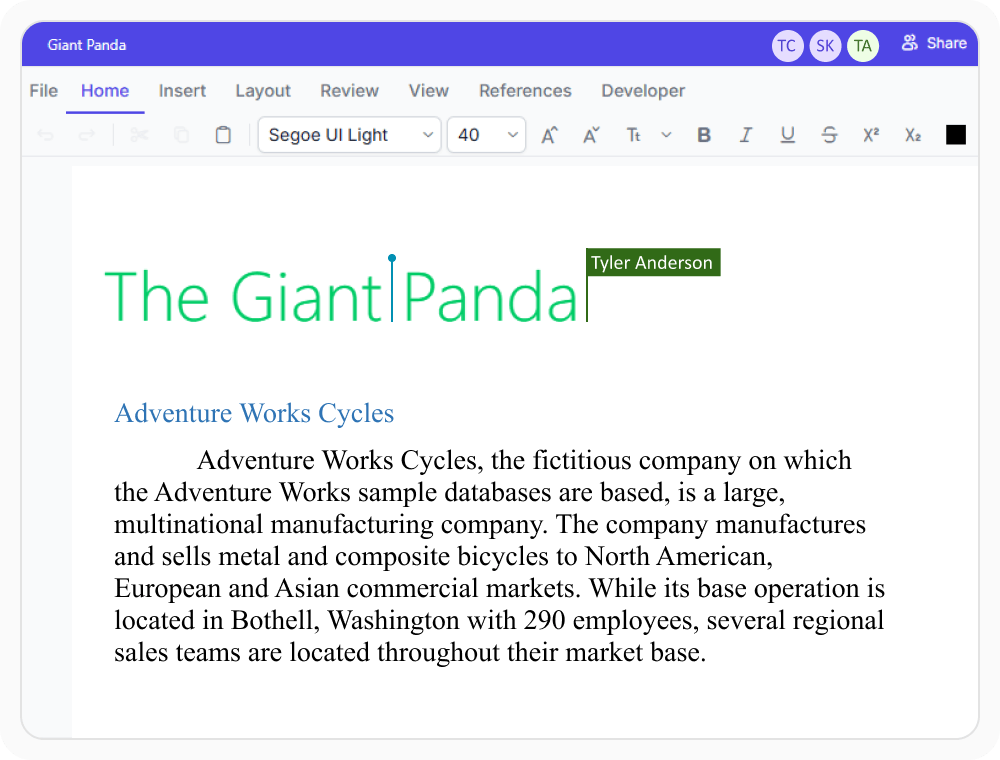Click the TA collaborator avatar
This screenshot has width=1000, height=760.
tap(863, 46)
